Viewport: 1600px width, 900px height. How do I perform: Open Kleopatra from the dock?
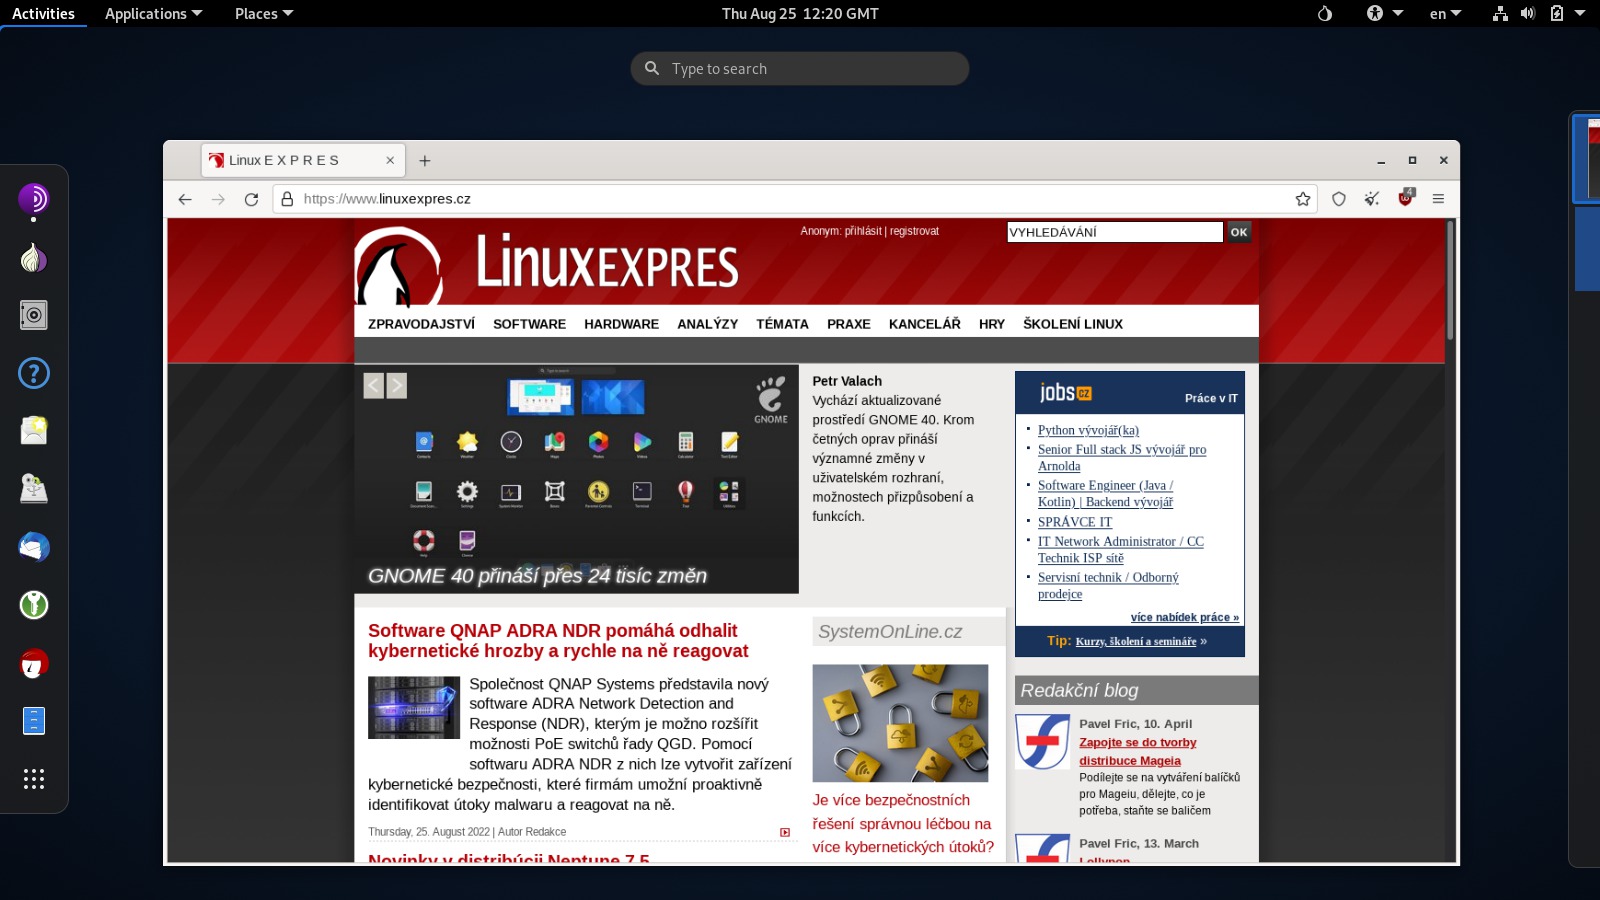click(x=34, y=663)
